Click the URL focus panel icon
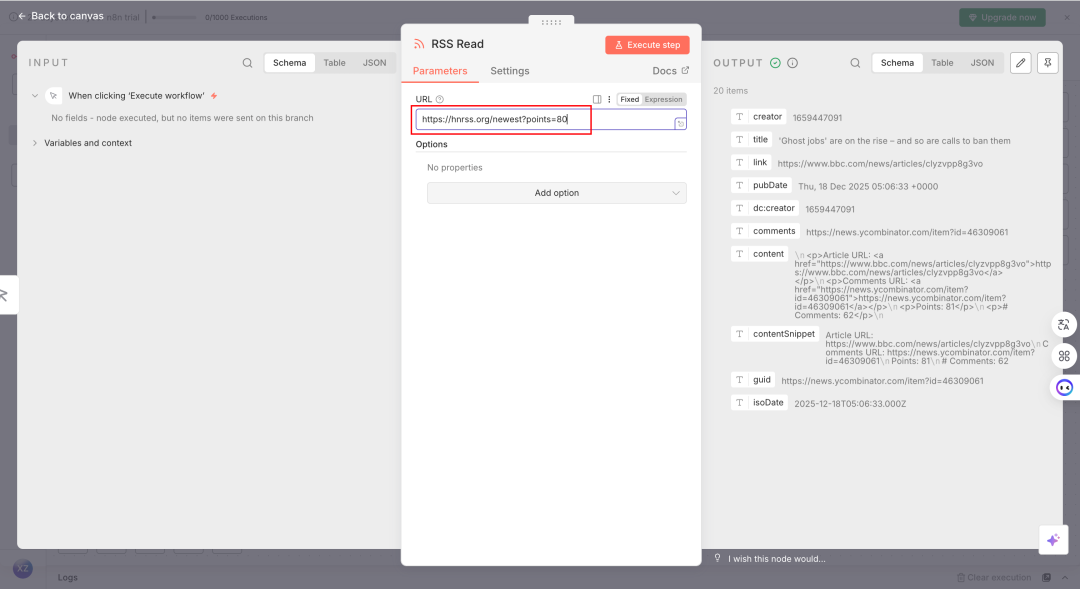The image size is (1080, 589). pos(596,99)
